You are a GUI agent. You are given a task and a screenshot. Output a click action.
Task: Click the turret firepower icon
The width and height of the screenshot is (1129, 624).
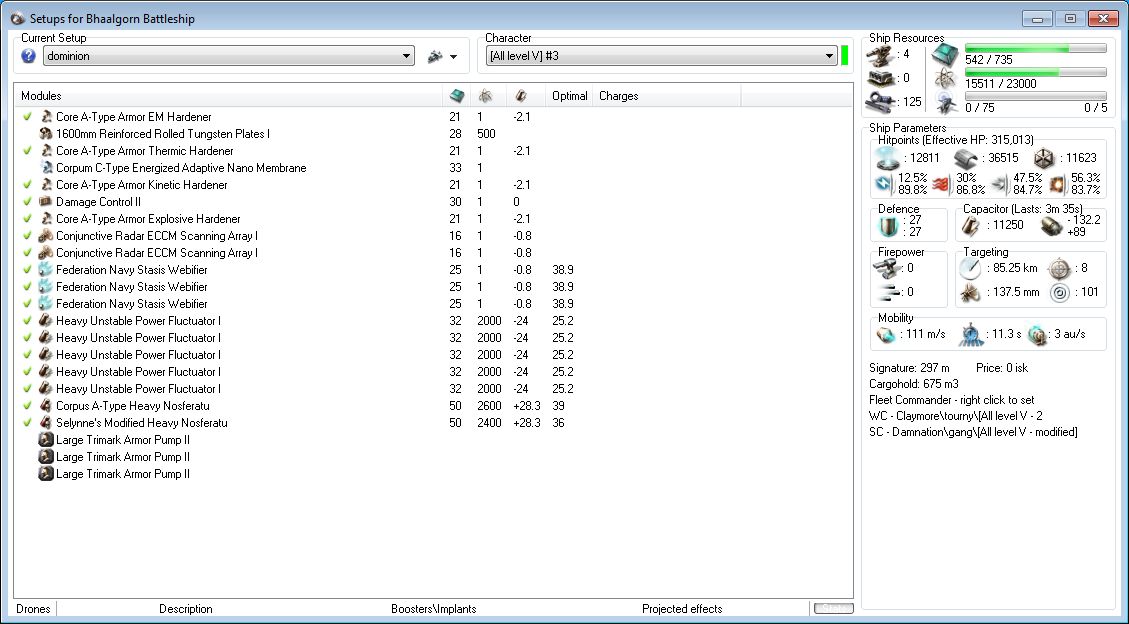pyautogui.click(x=886, y=268)
